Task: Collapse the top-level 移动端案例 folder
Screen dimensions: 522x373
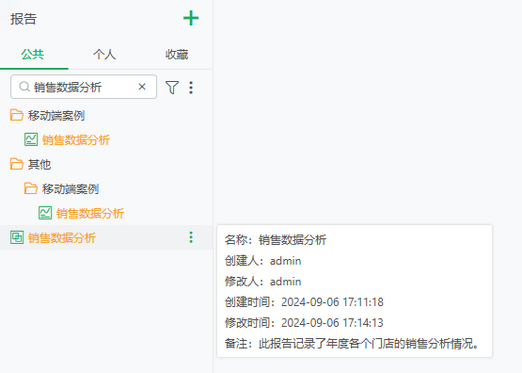Action: click(16, 115)
